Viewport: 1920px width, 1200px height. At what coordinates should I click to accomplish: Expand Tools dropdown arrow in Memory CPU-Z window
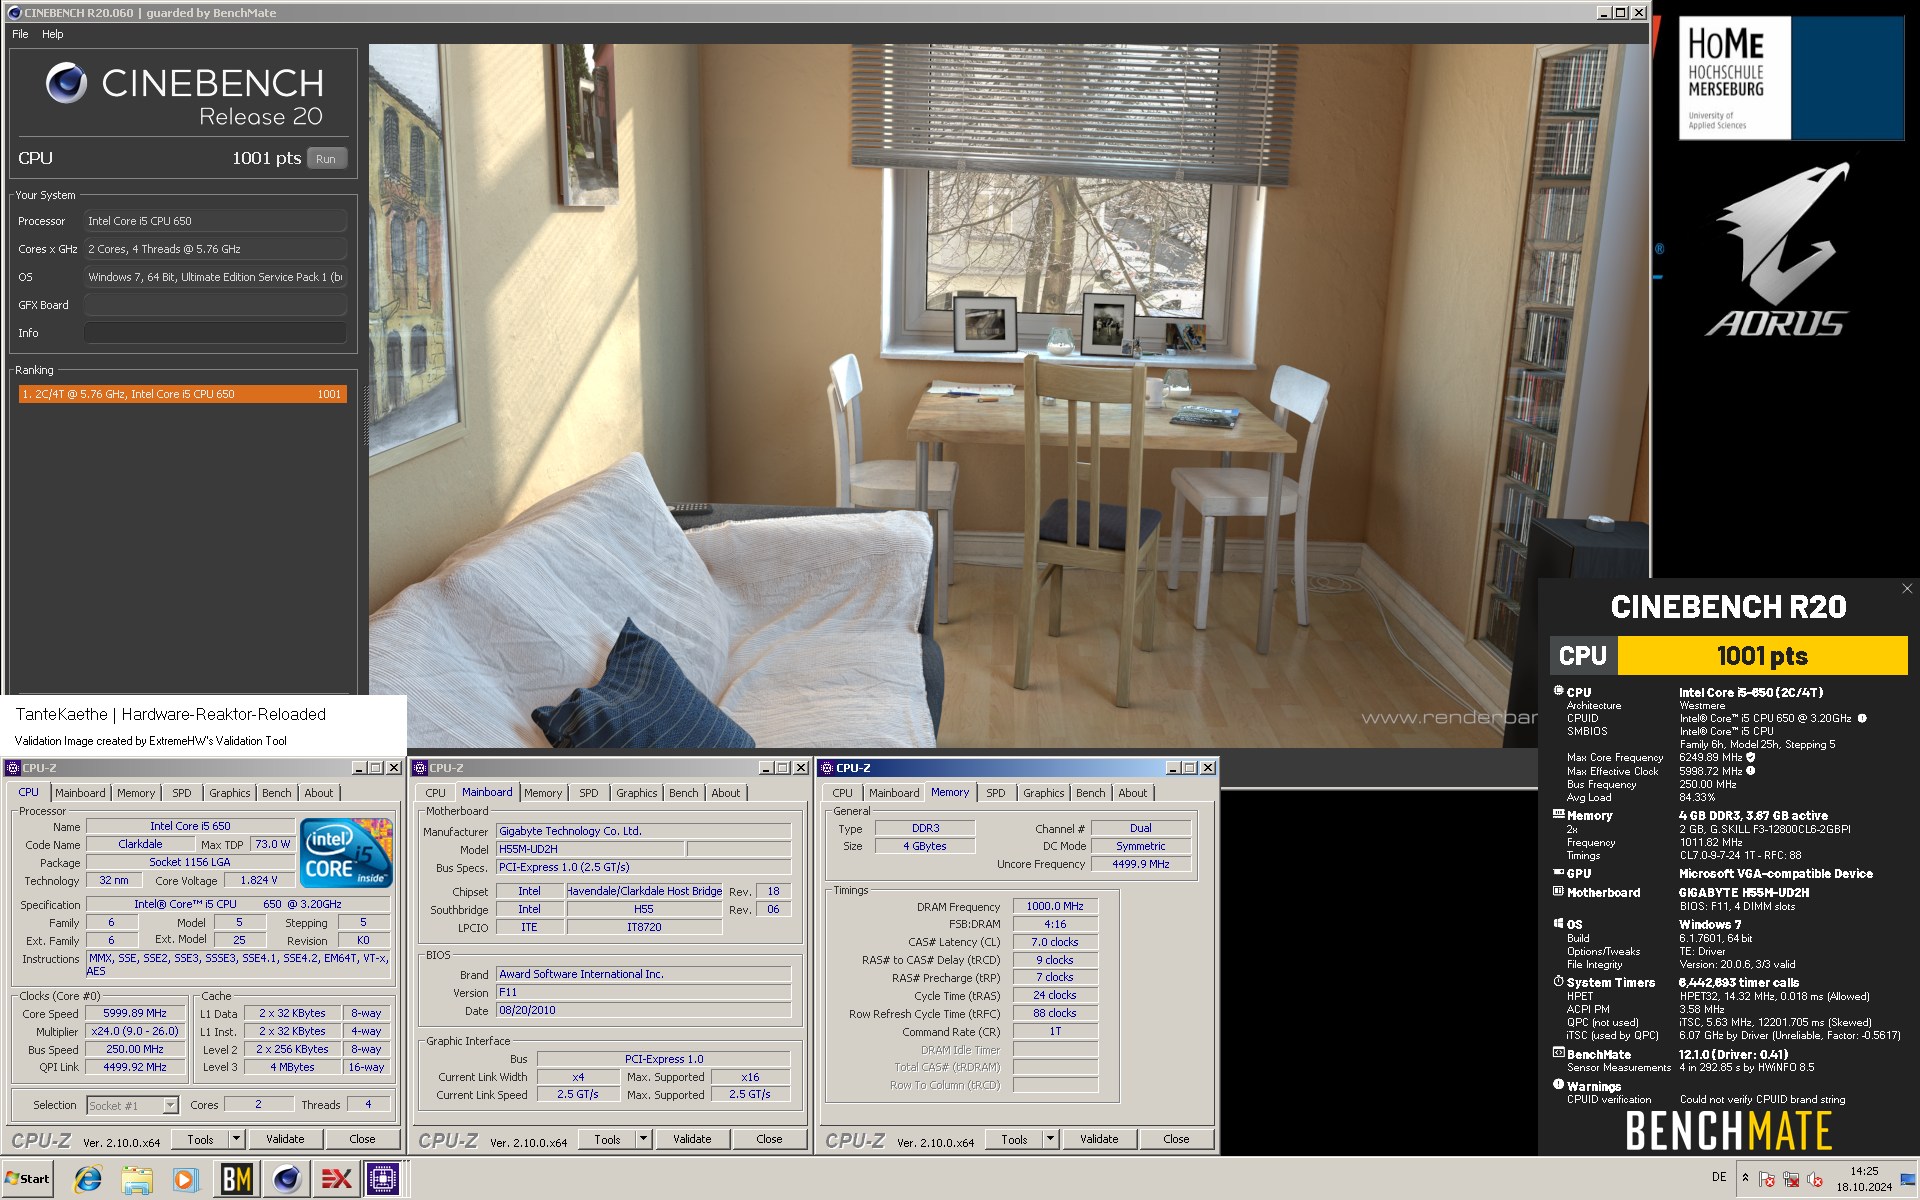coord(1051,1139)
